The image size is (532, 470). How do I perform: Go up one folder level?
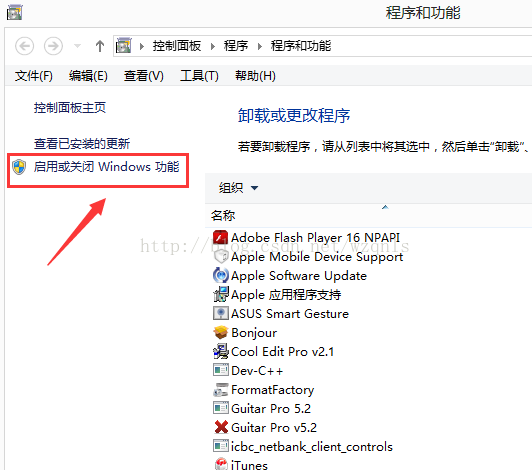100,46
